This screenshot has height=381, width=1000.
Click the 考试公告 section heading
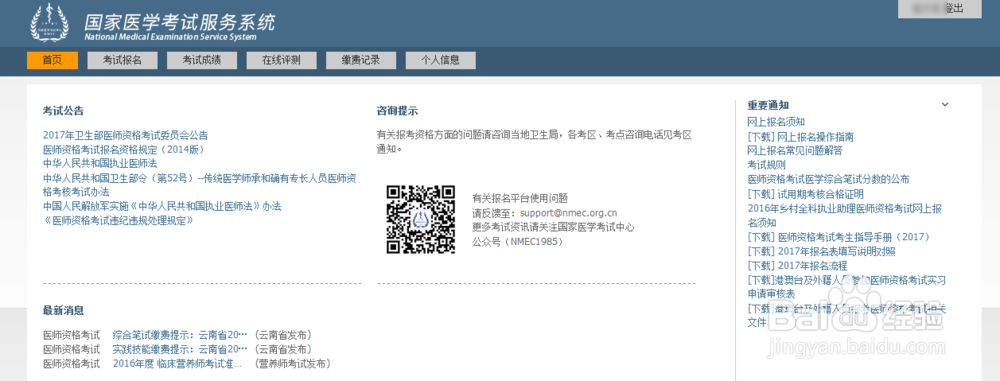coord(63,110)
